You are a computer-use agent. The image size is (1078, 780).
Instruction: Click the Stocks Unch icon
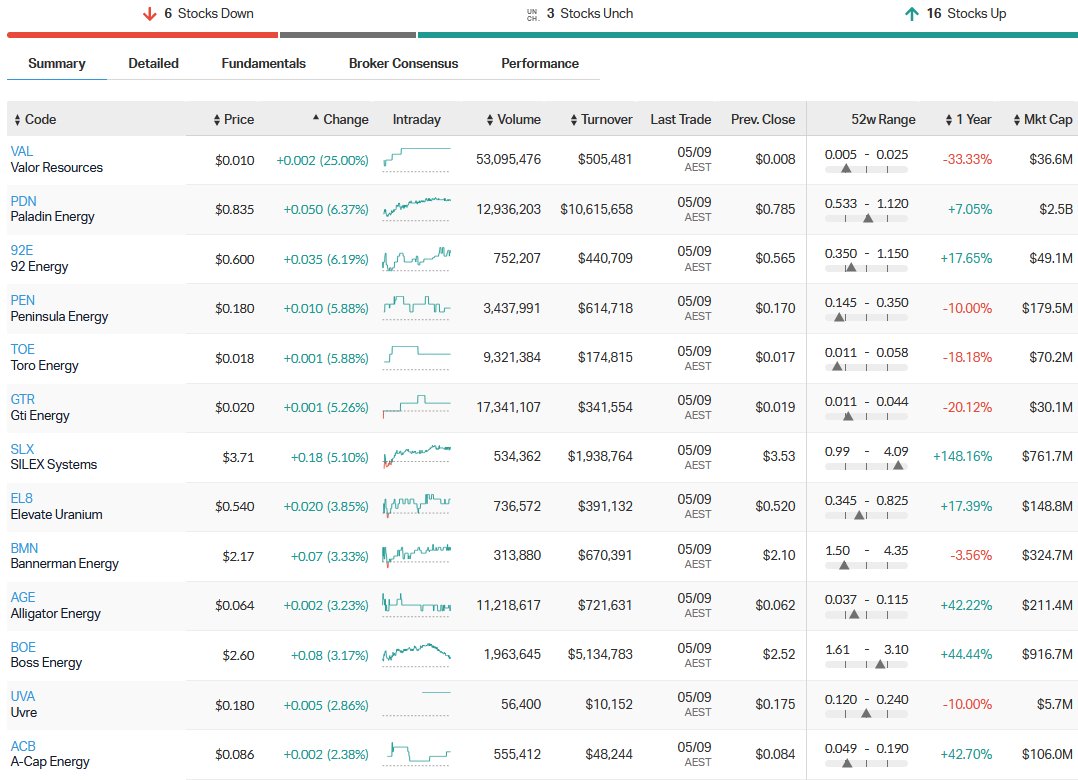coord(532,14)
